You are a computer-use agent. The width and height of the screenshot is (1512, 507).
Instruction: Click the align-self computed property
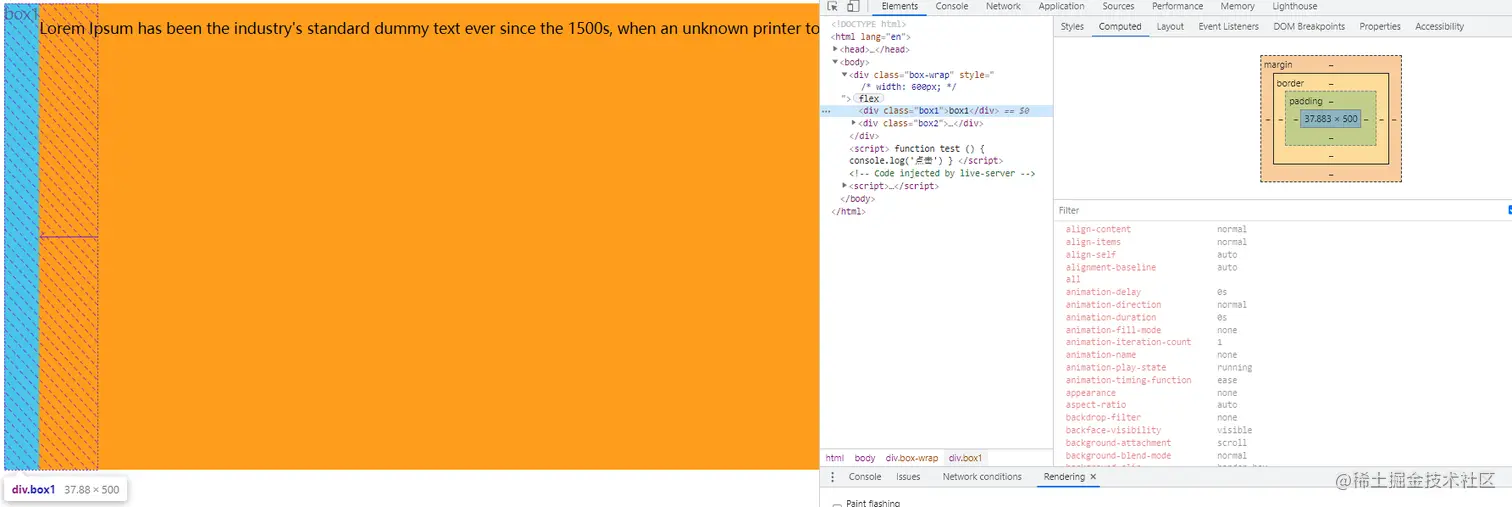[1091, 254]
